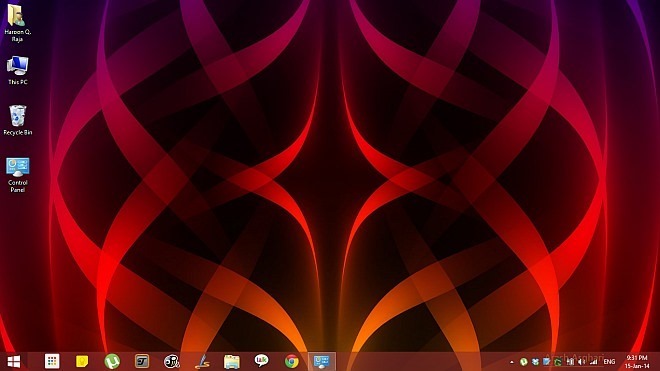The image size is (660, 371).
Task: Open the clock showing 9:31 PM
Action: 637,362
